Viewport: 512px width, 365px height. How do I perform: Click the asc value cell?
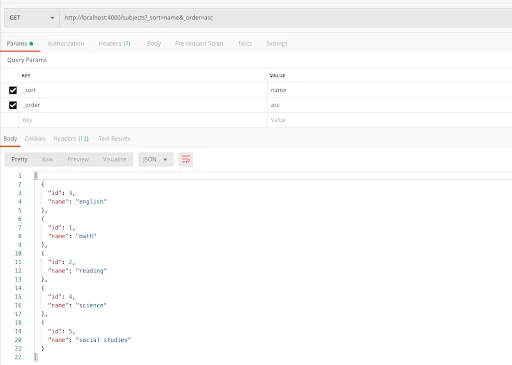coord(390,105)
